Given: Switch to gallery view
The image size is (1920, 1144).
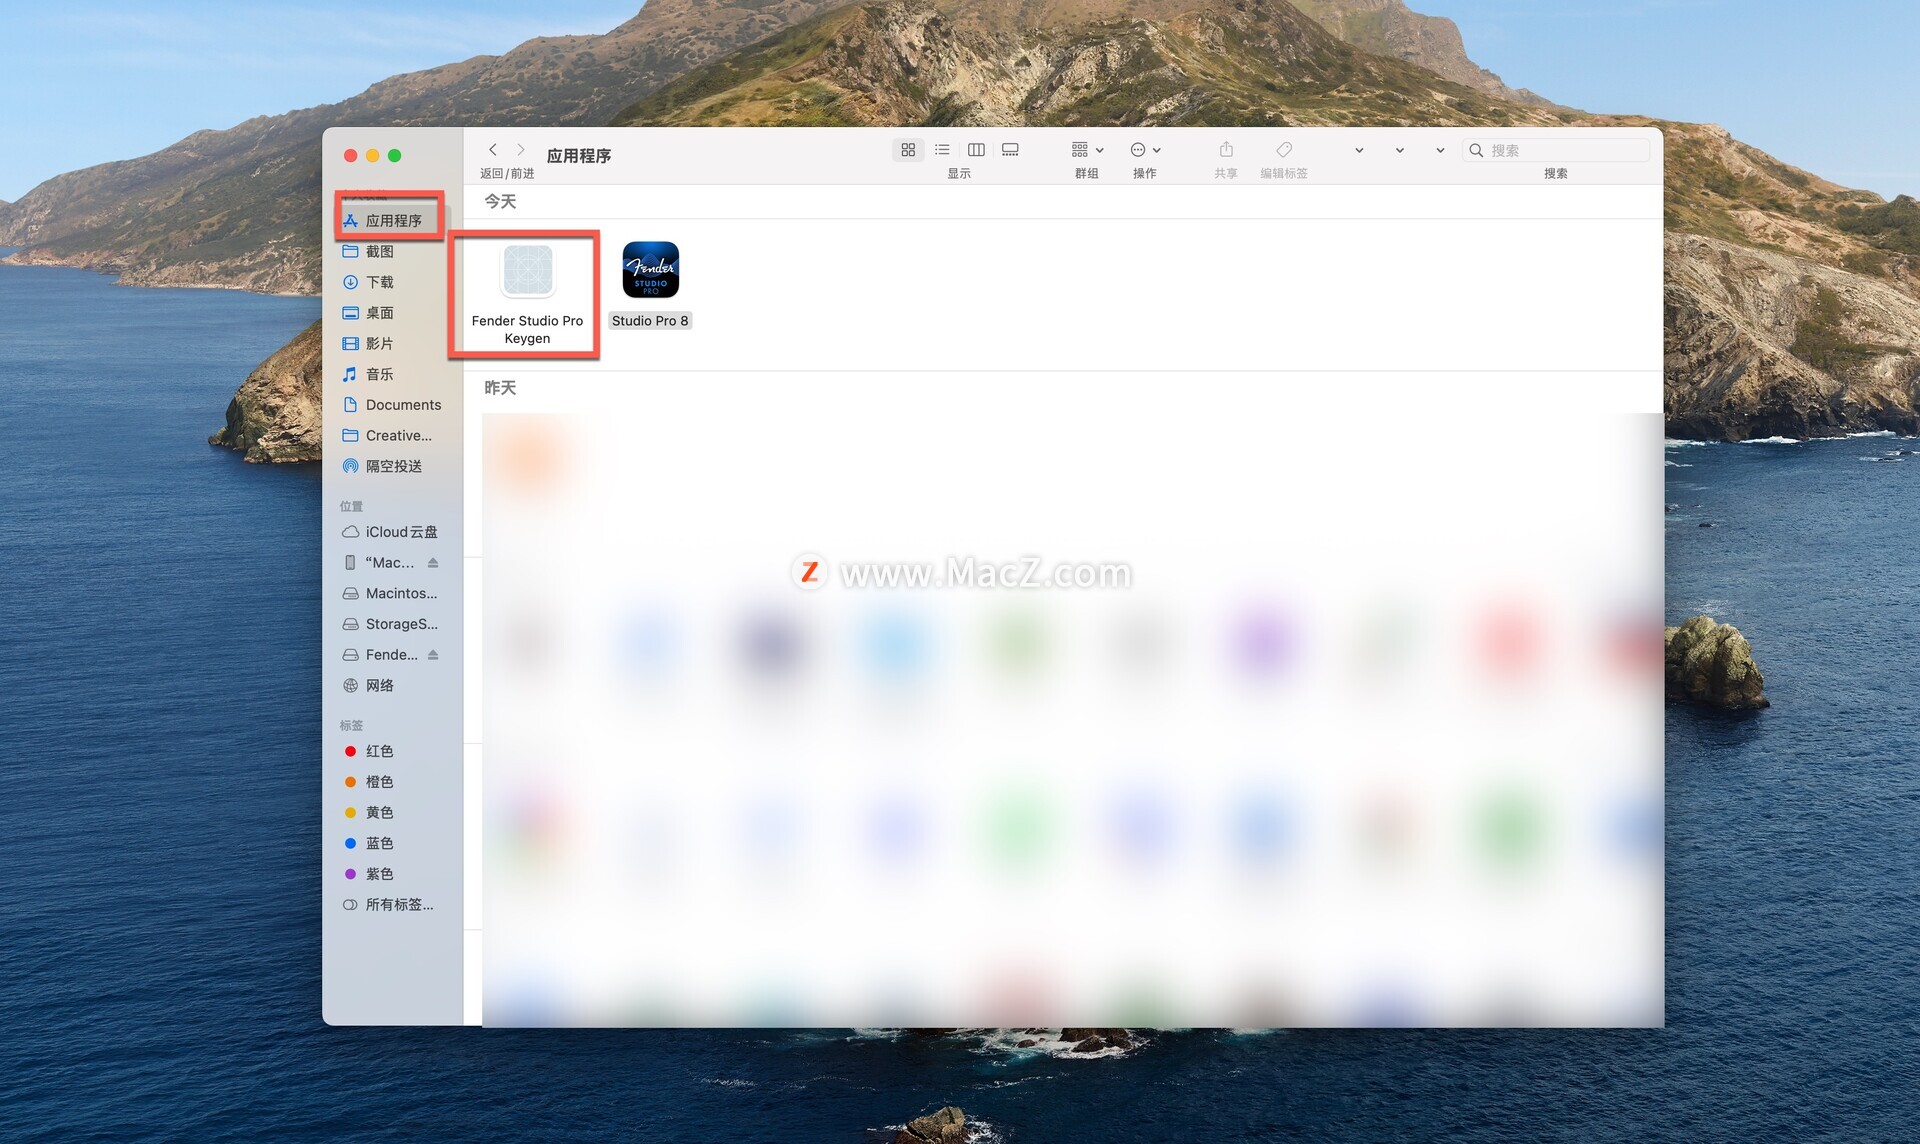Looking at the screenshot, I should pos(1010,150).
